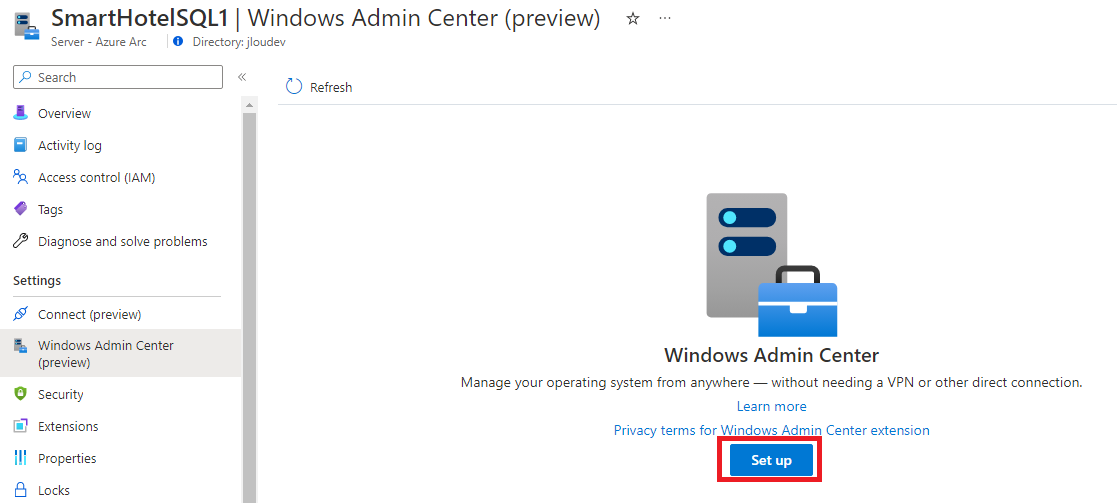The height and width of the screenshot is (503, 1117).
Task: Click the Refresh toolbar label
Action: [x=331, y=87]
